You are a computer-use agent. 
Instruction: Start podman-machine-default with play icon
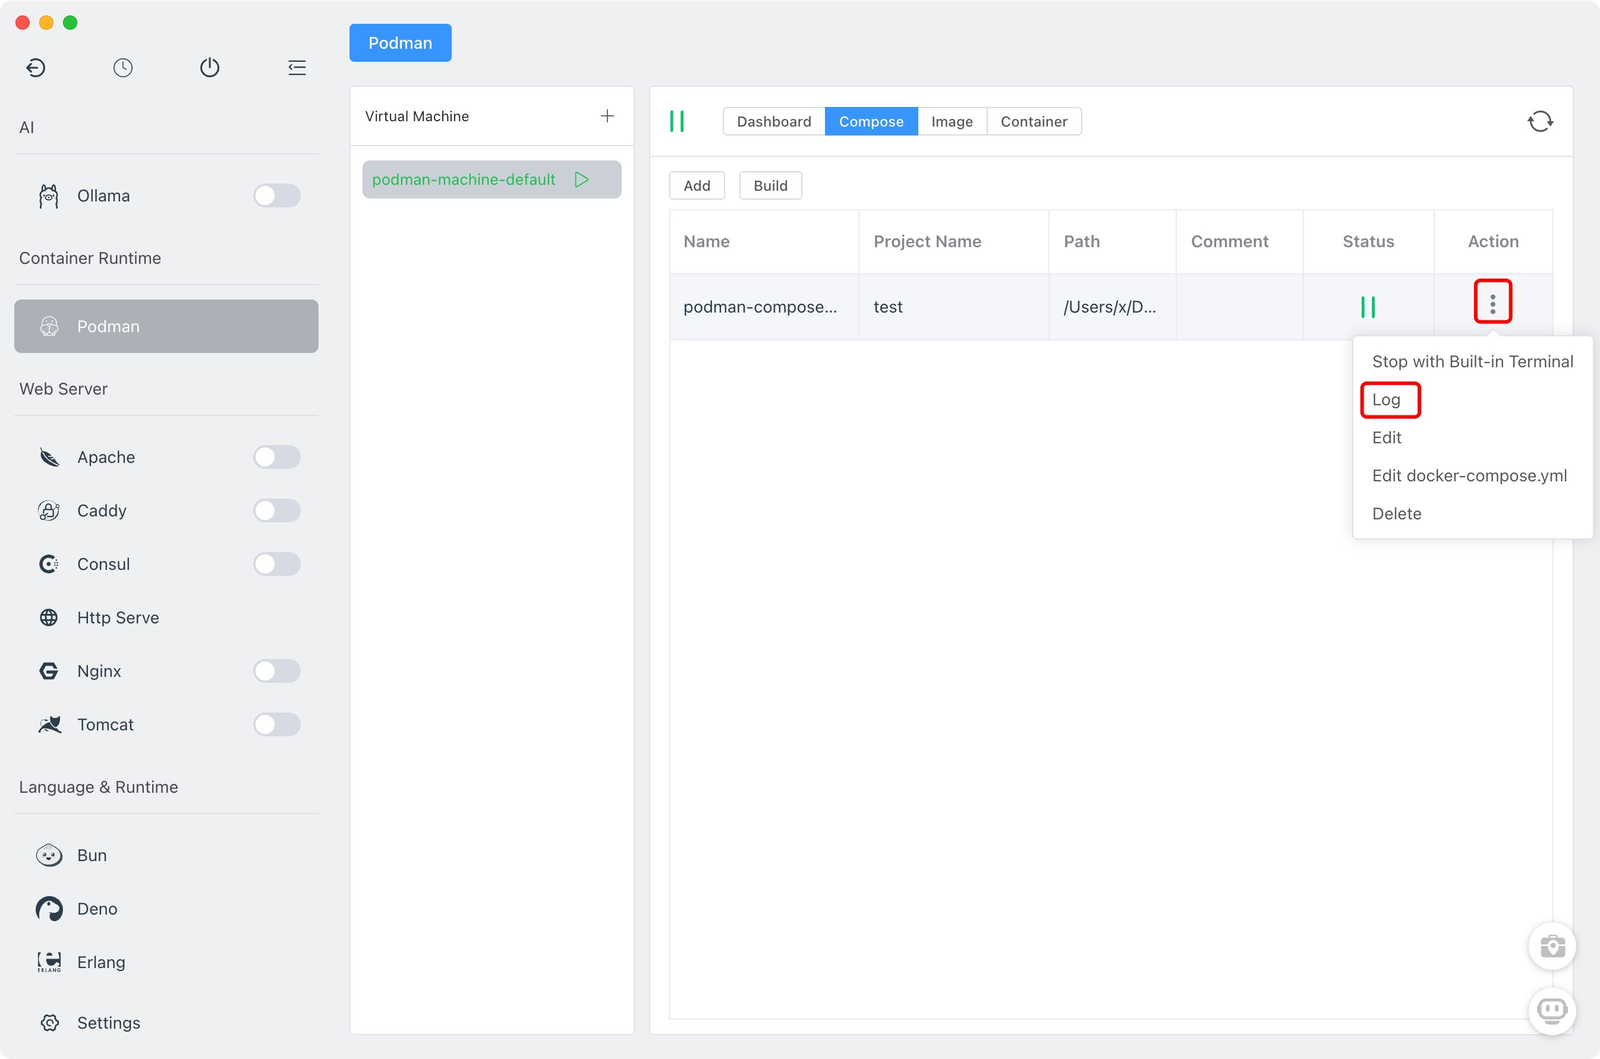pos(582,180)
